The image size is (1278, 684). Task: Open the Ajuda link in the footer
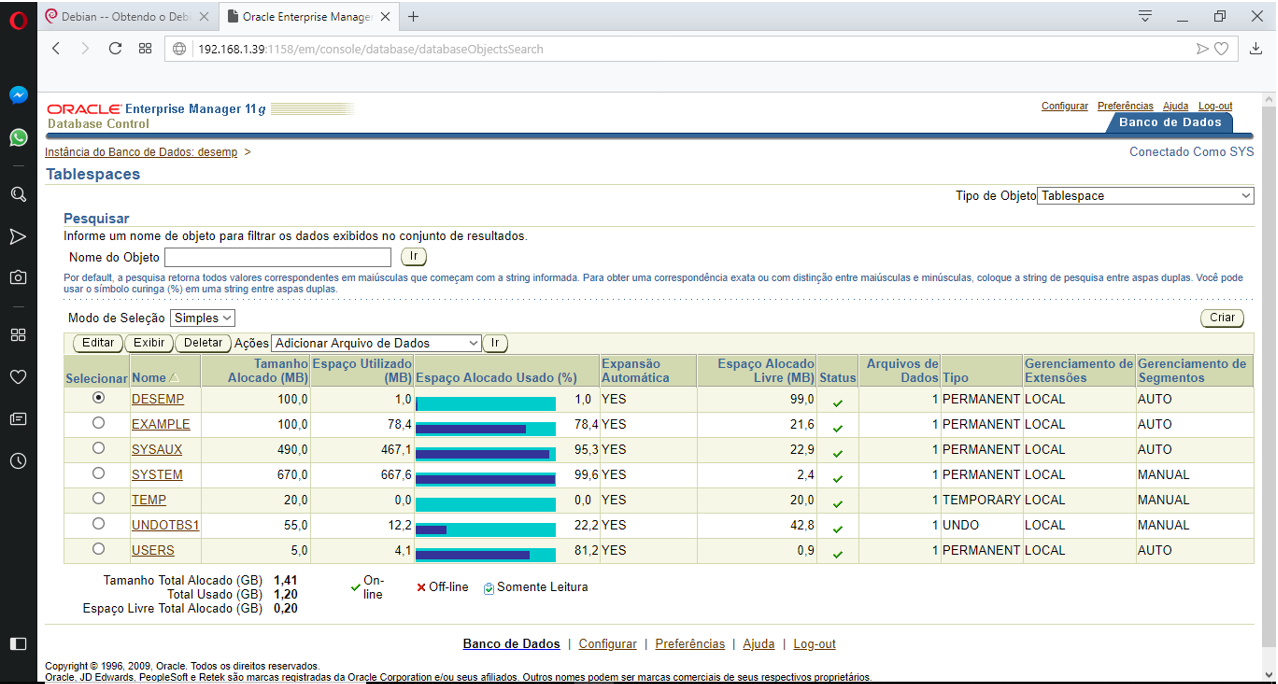pos(759,644)
